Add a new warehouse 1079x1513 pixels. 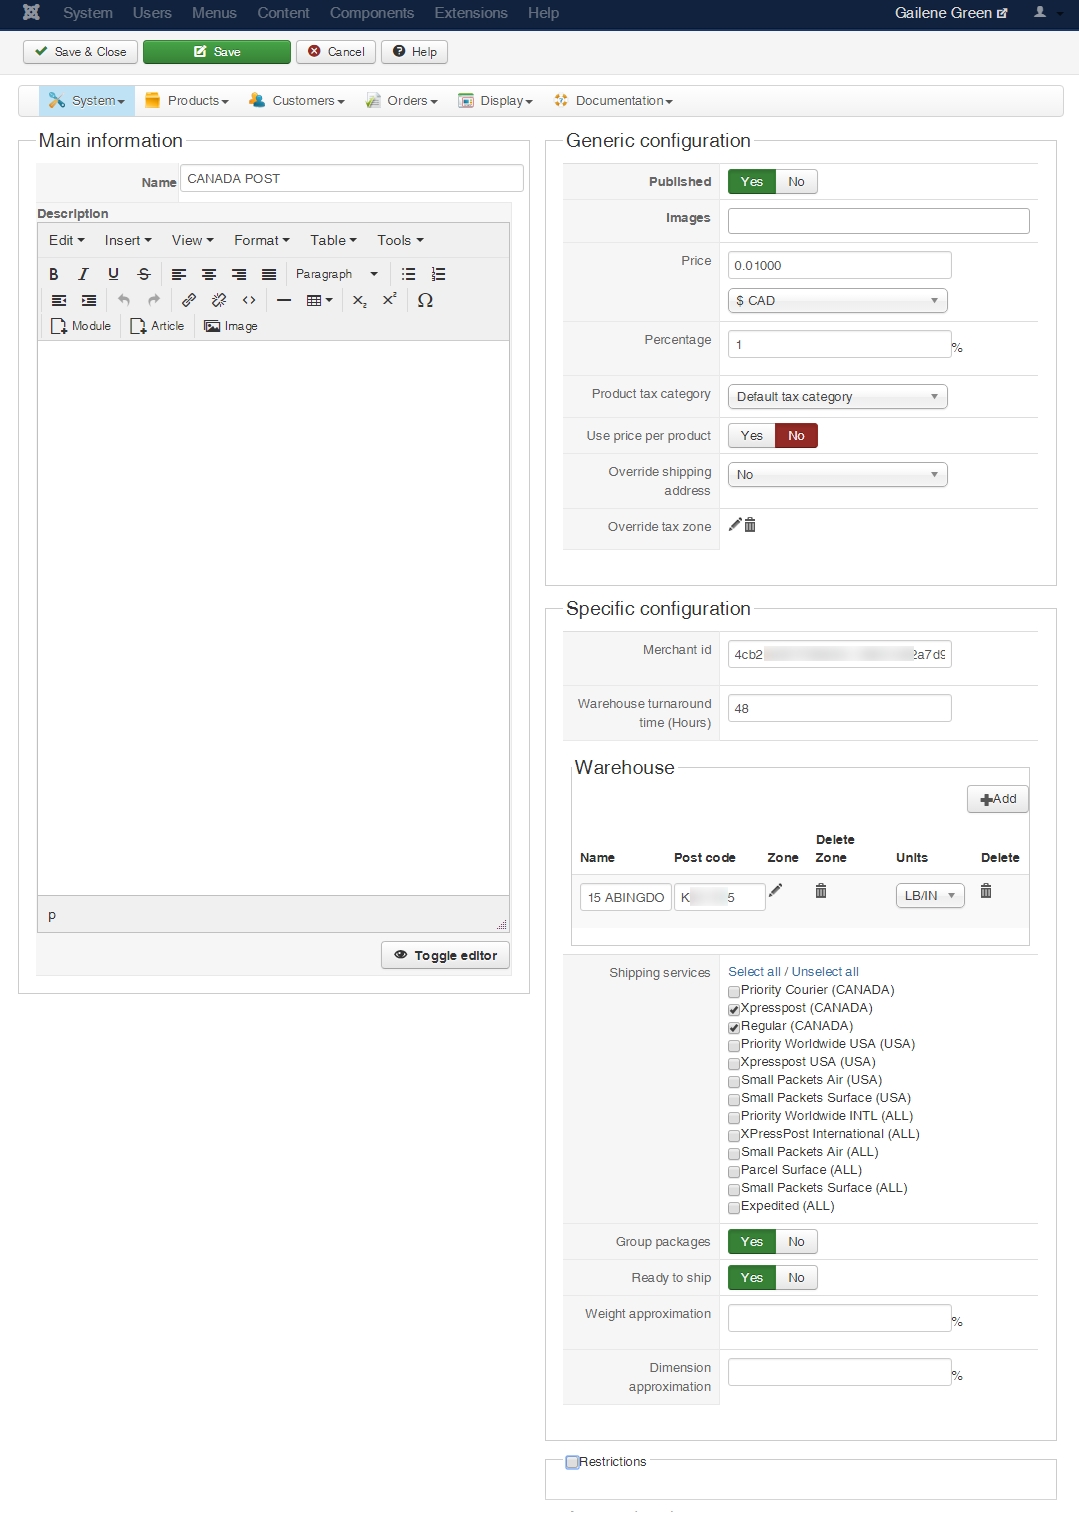pyautogui.click(x=998, y=799)
